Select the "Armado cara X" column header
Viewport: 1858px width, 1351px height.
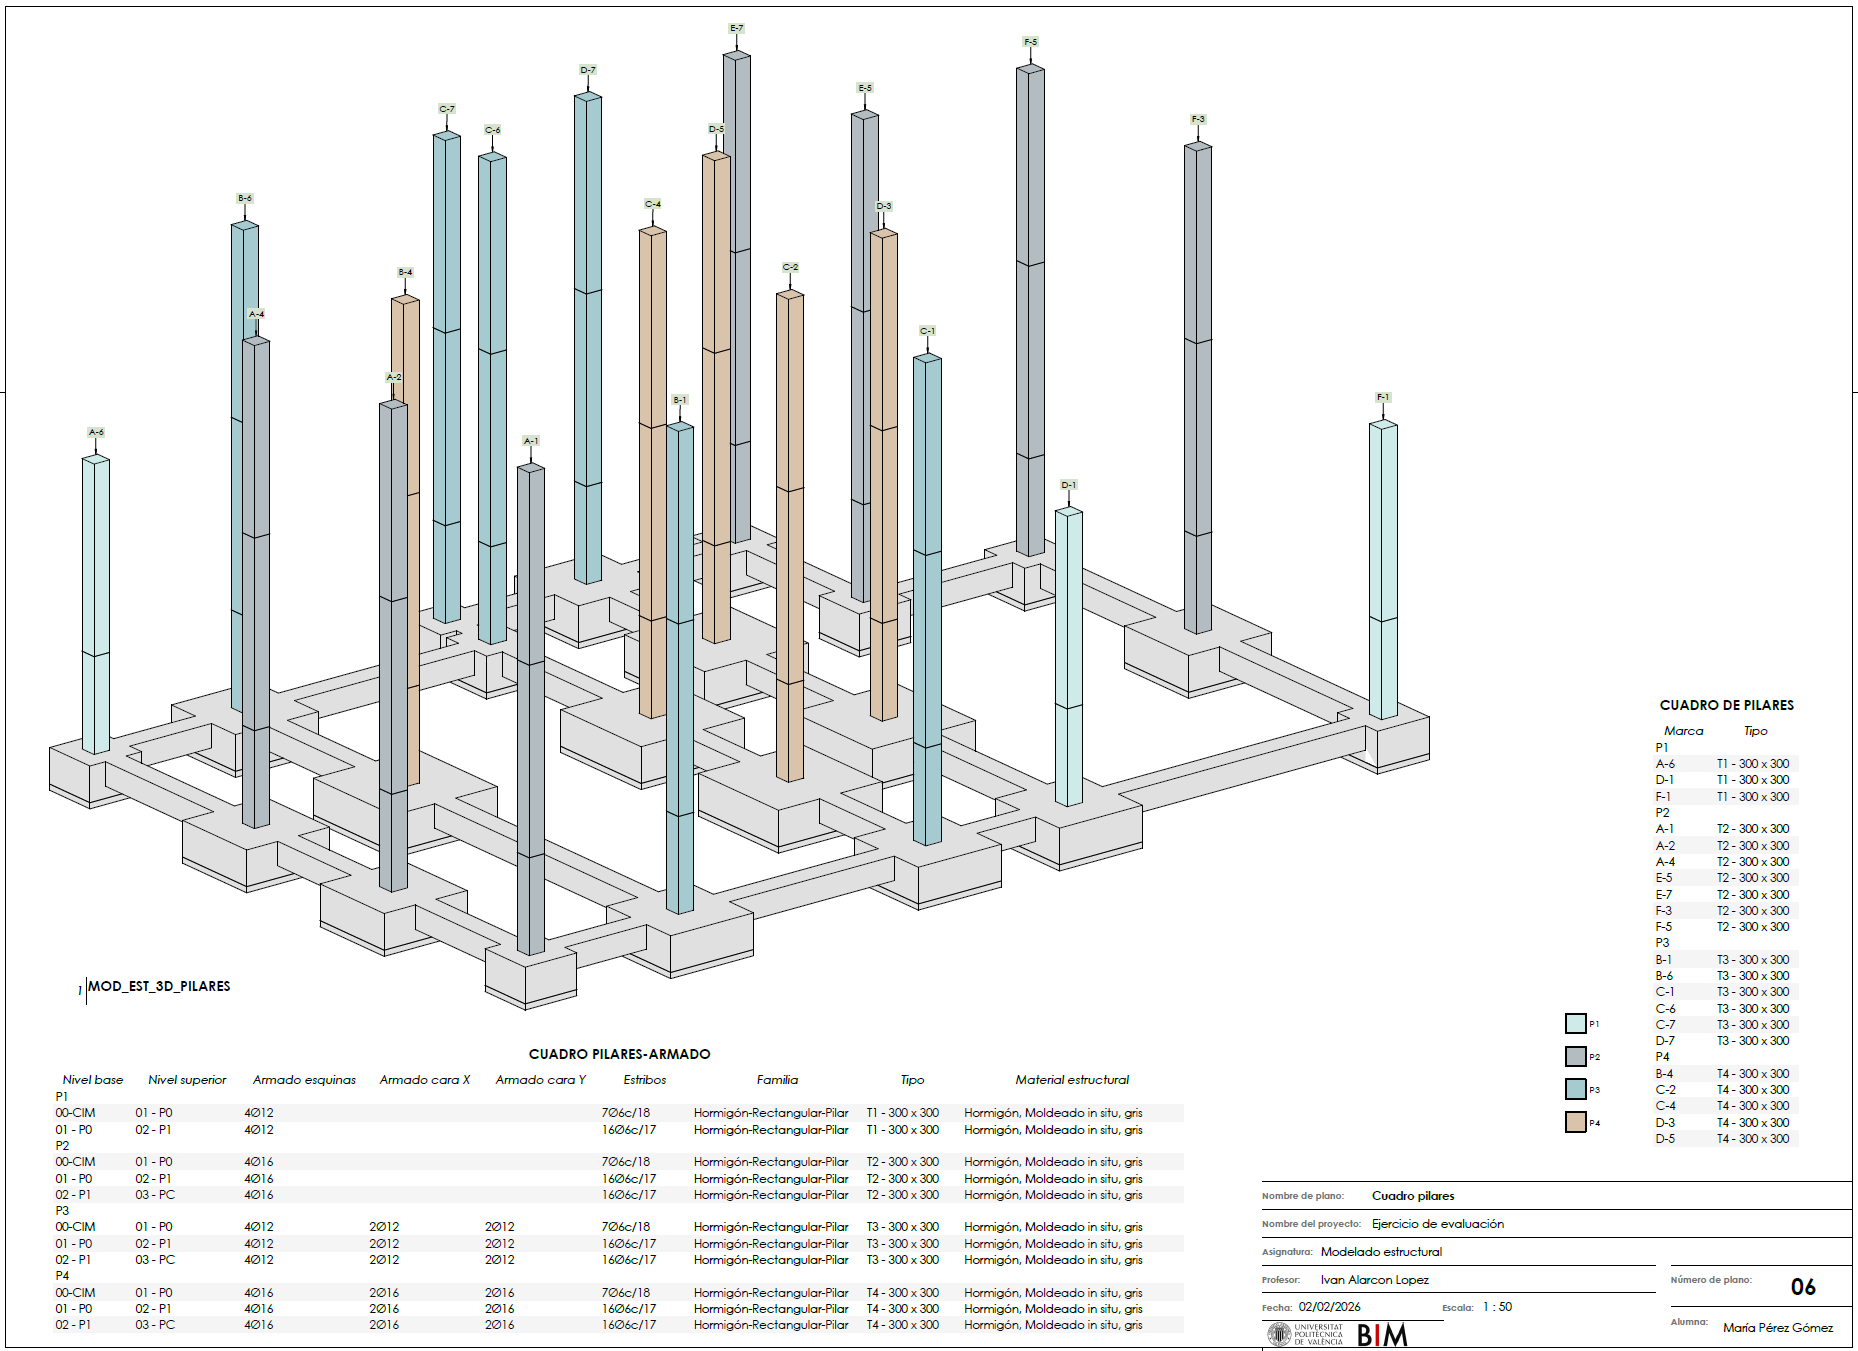pos(425,1080)
